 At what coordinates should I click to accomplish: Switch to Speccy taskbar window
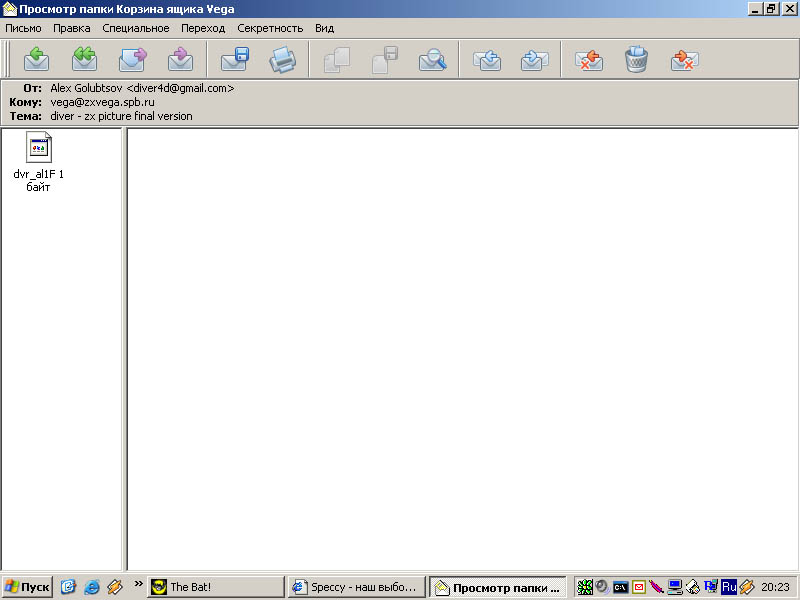(x=355, y=588)
